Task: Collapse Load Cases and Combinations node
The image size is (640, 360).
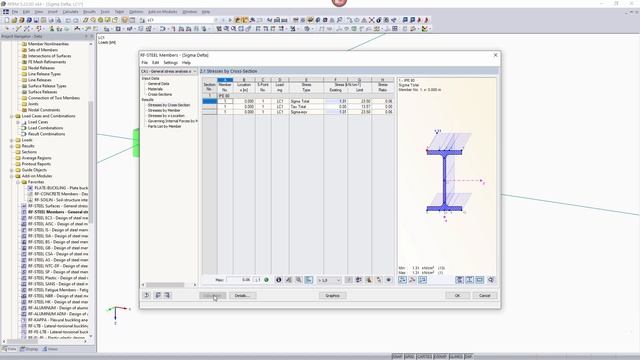Action: point(12,116)
